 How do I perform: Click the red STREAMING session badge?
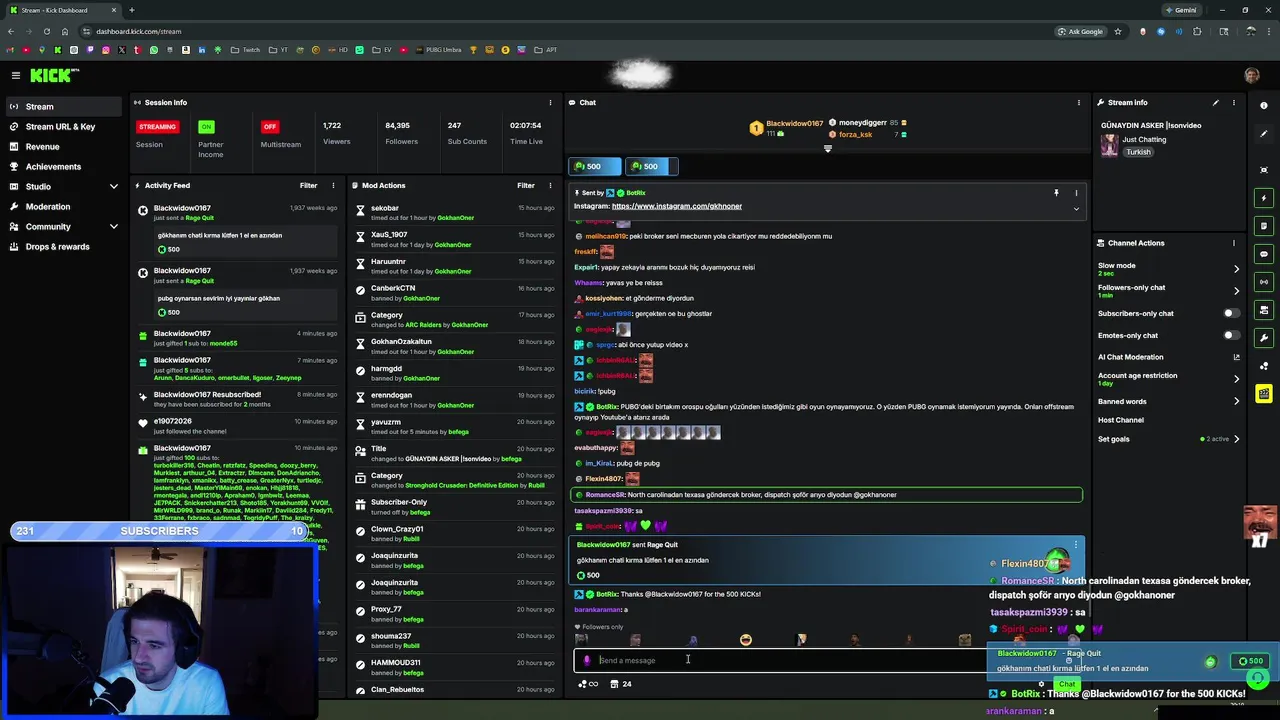click(157, 127)
